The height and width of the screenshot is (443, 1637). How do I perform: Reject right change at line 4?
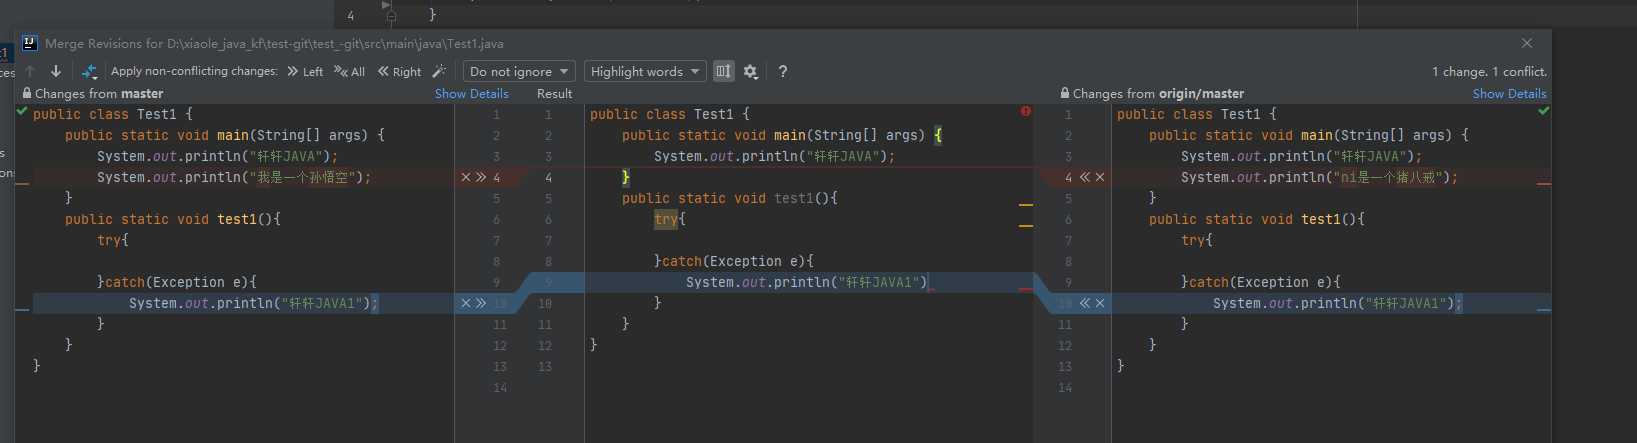[x=1100, y=177]
